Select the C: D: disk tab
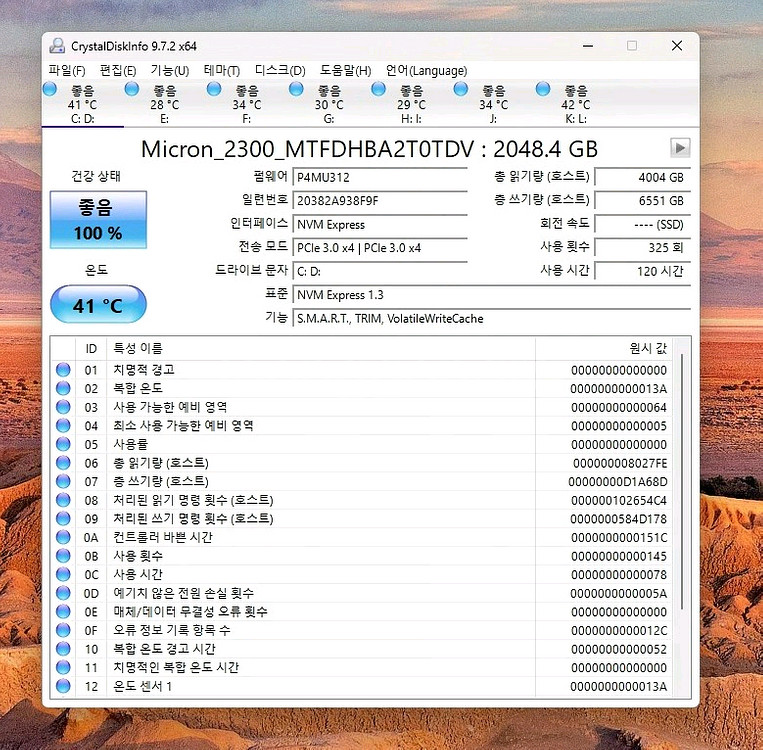 (83, 104)
